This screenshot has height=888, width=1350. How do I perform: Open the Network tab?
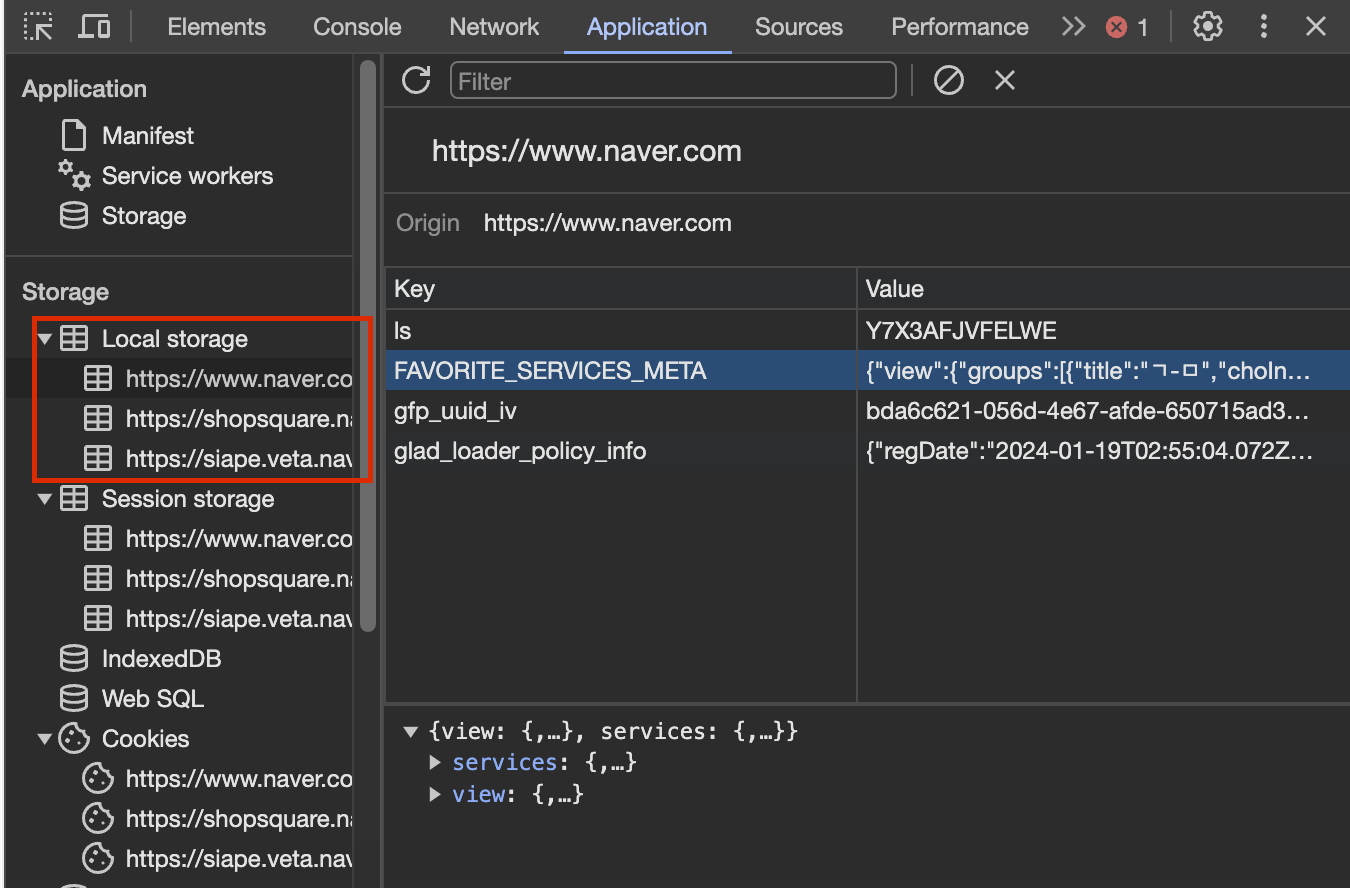[x=494, y=27]
